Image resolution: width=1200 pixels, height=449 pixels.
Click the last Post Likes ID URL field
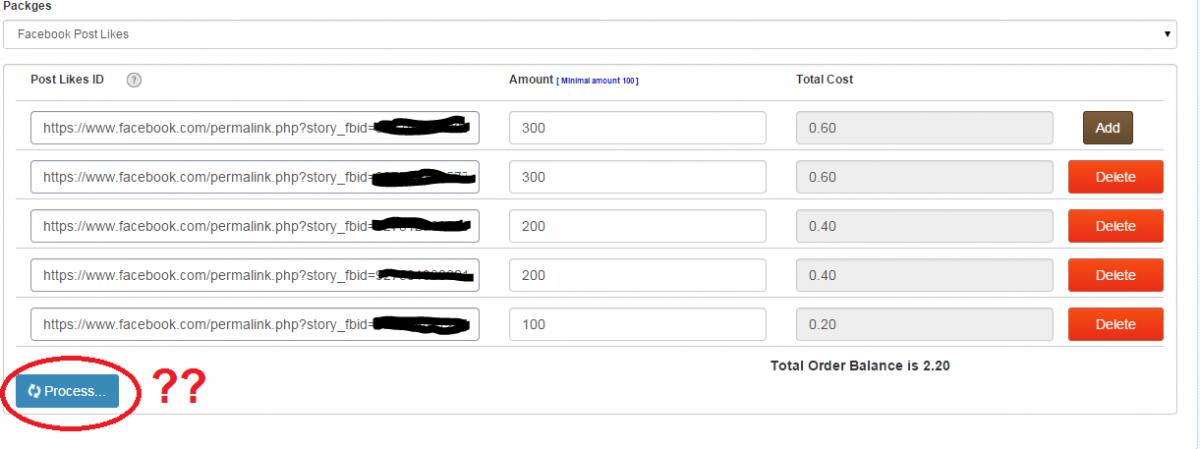tap(255, 324)
